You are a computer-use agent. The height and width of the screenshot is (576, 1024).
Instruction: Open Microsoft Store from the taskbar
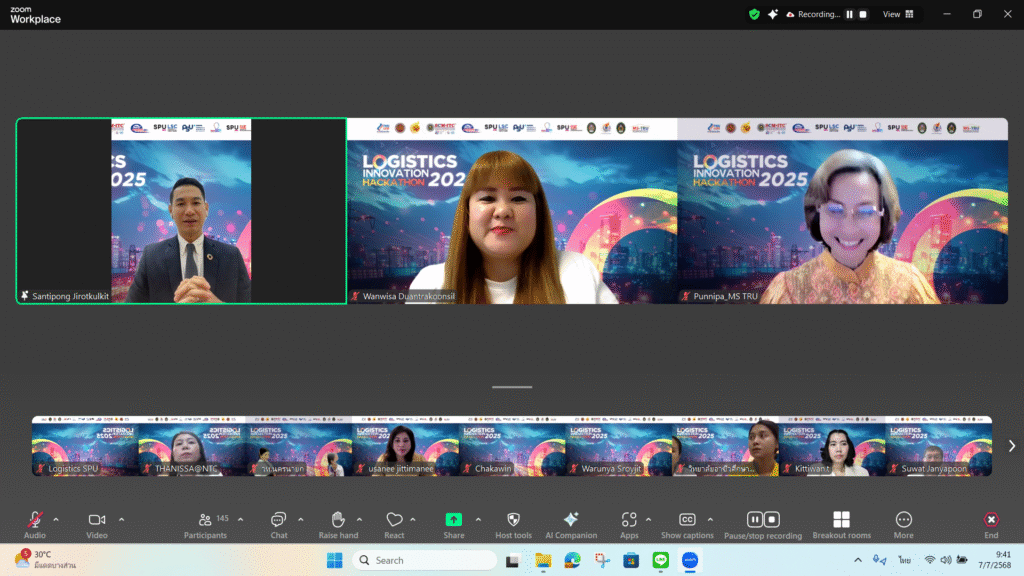[x=631, y=560]
